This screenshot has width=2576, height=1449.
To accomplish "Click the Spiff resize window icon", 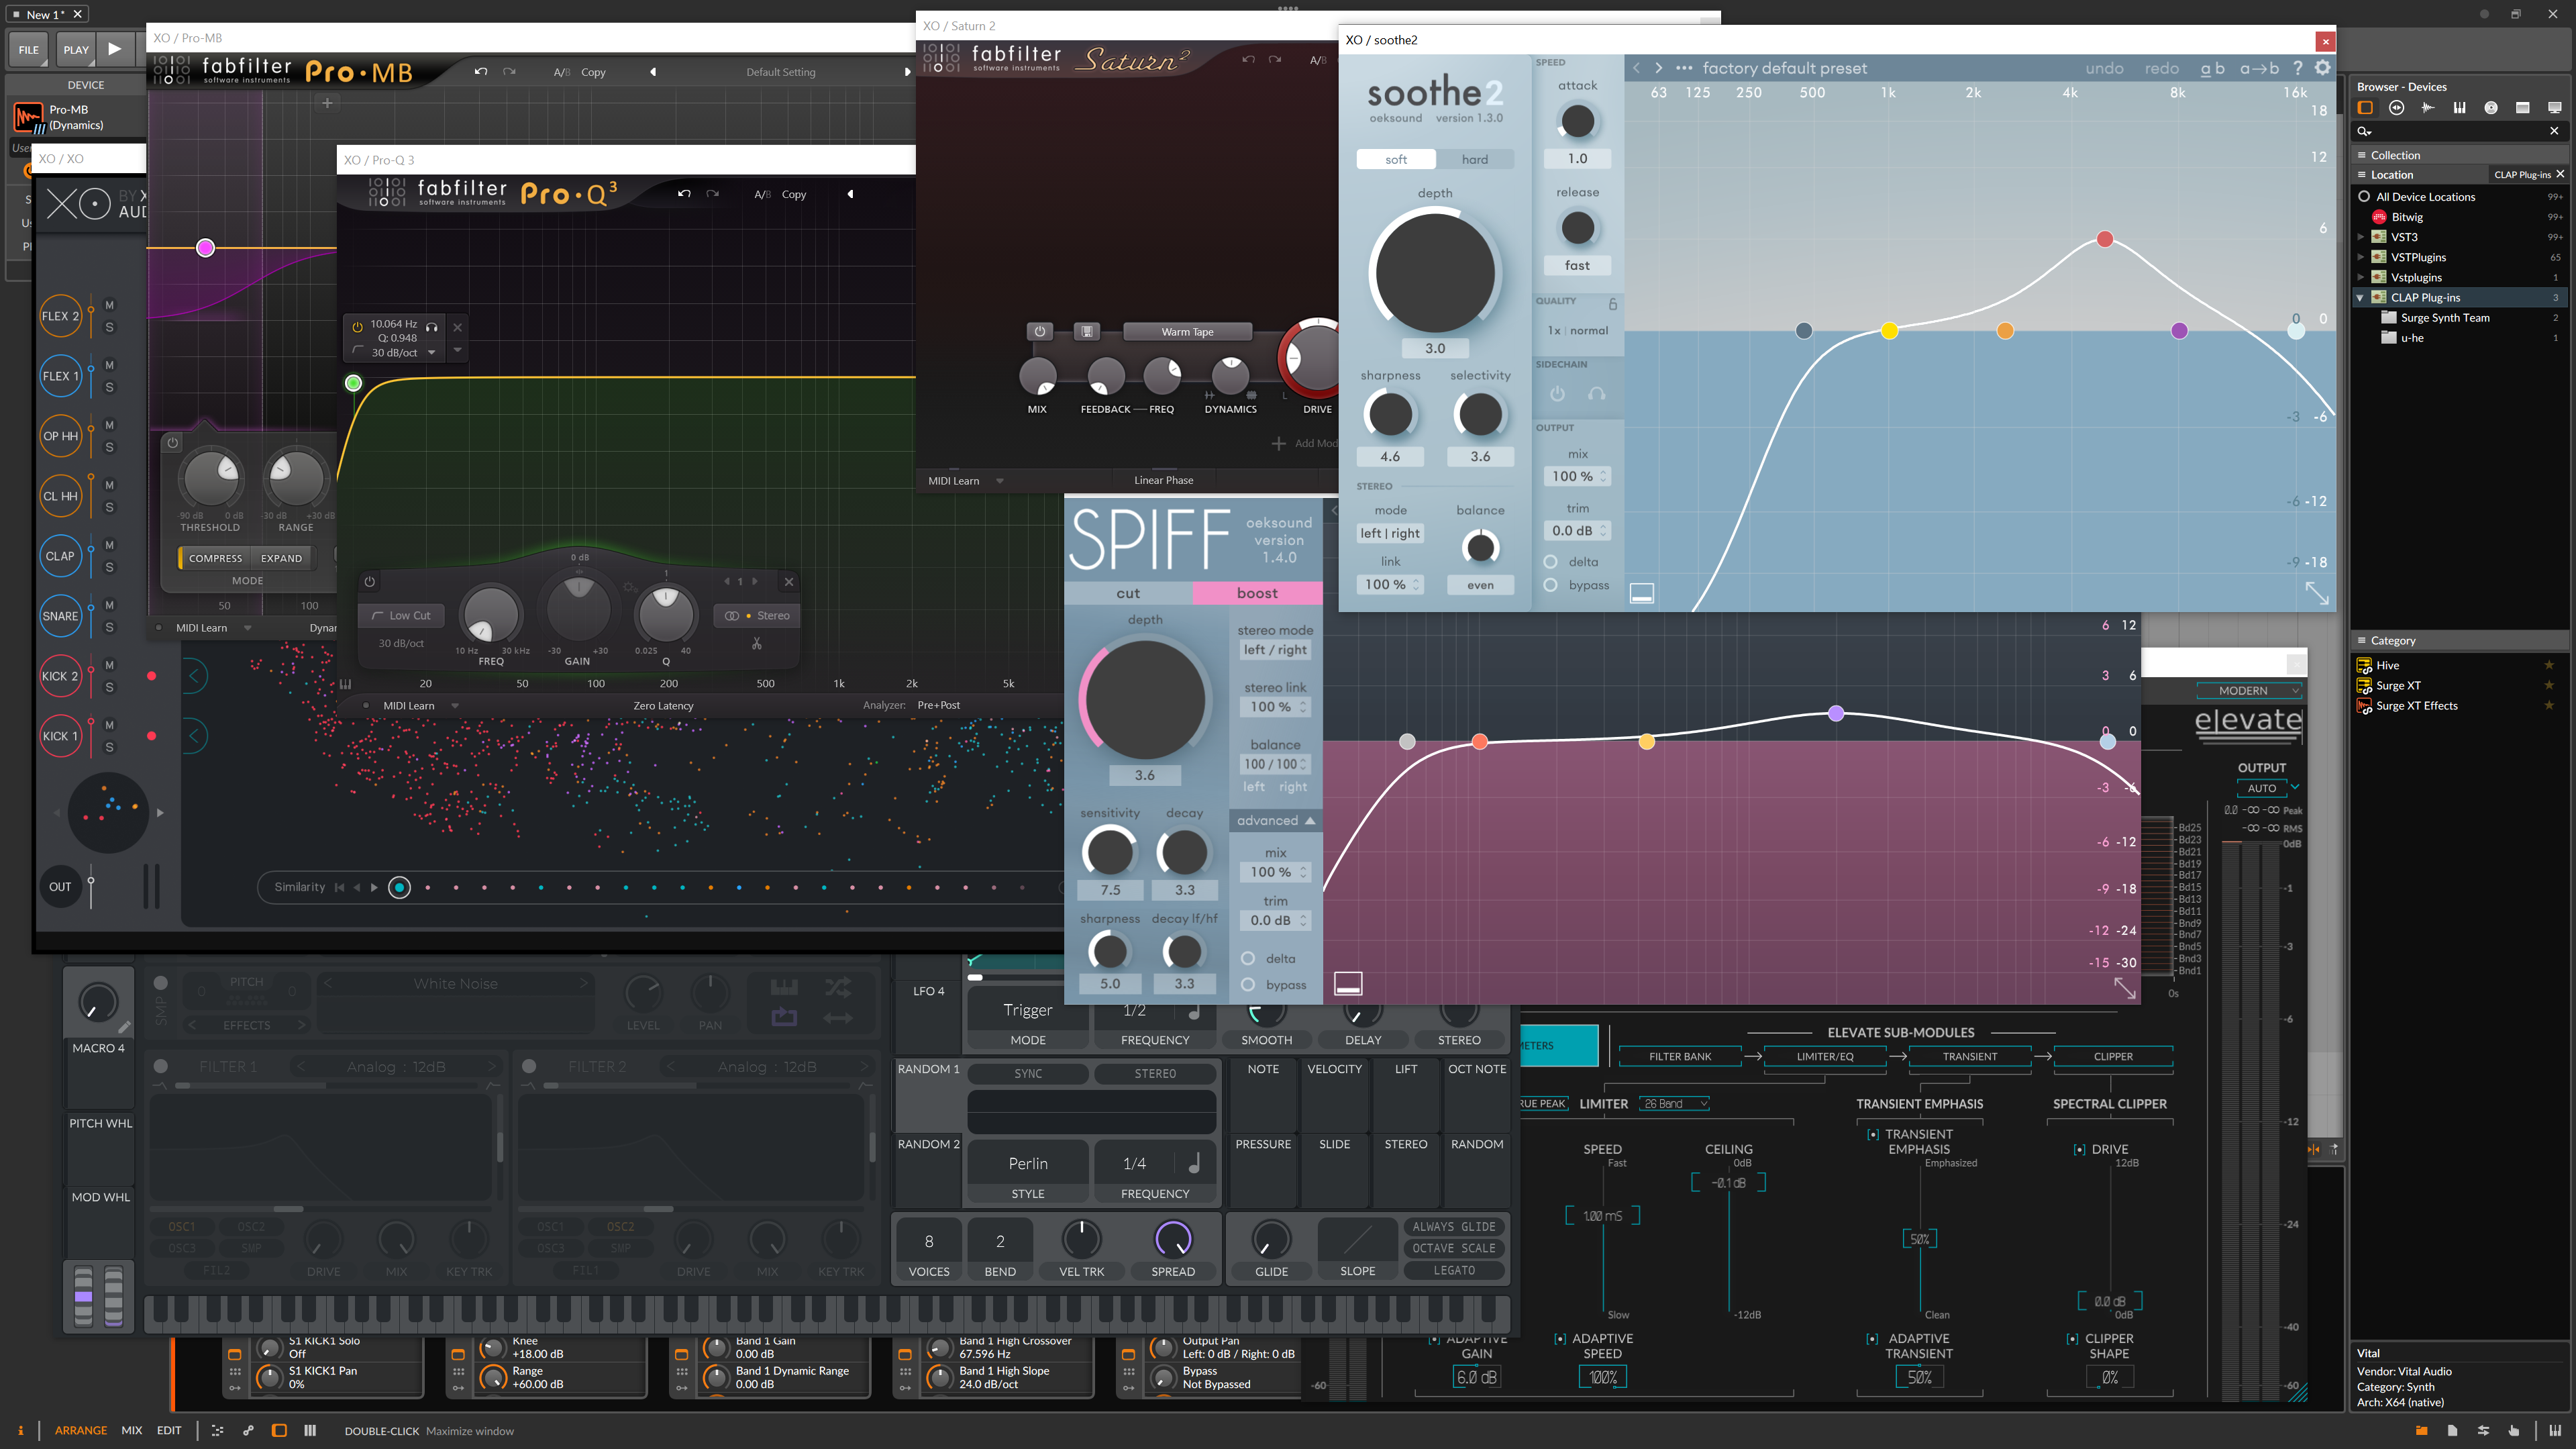I will pos(2124,988).
